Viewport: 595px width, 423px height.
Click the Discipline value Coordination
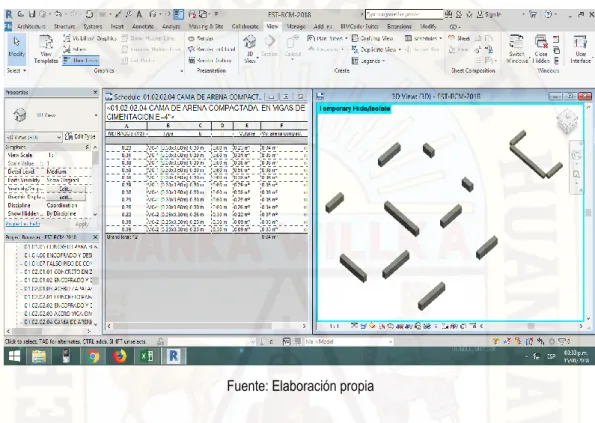62,205
